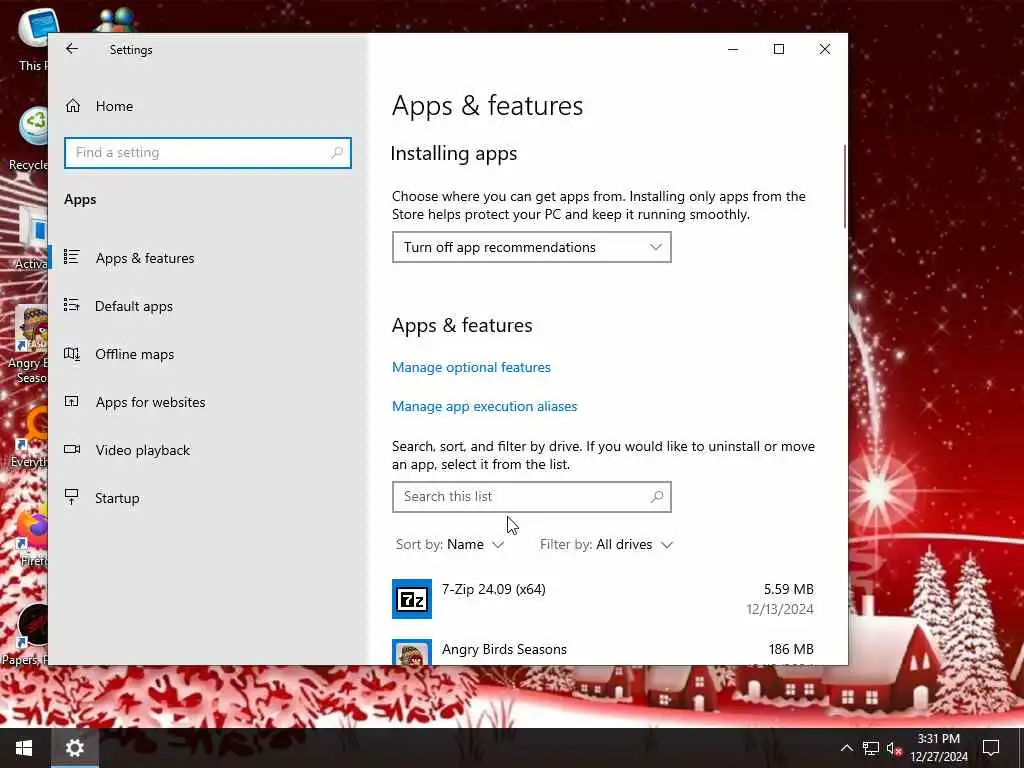This screenshot has width=1024, height=768.
Task: Open Manage optional features link
Action: coord(471,367)
